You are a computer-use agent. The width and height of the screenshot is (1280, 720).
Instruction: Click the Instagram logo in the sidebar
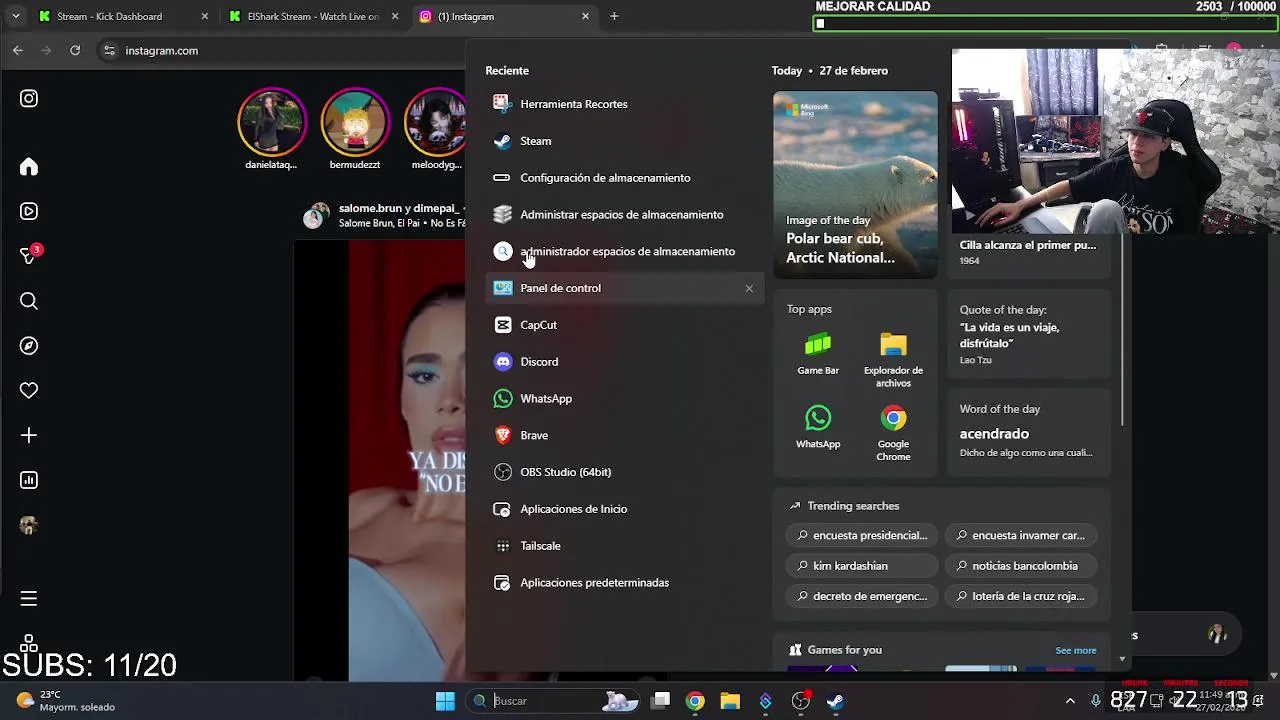[x=29, y=98]
